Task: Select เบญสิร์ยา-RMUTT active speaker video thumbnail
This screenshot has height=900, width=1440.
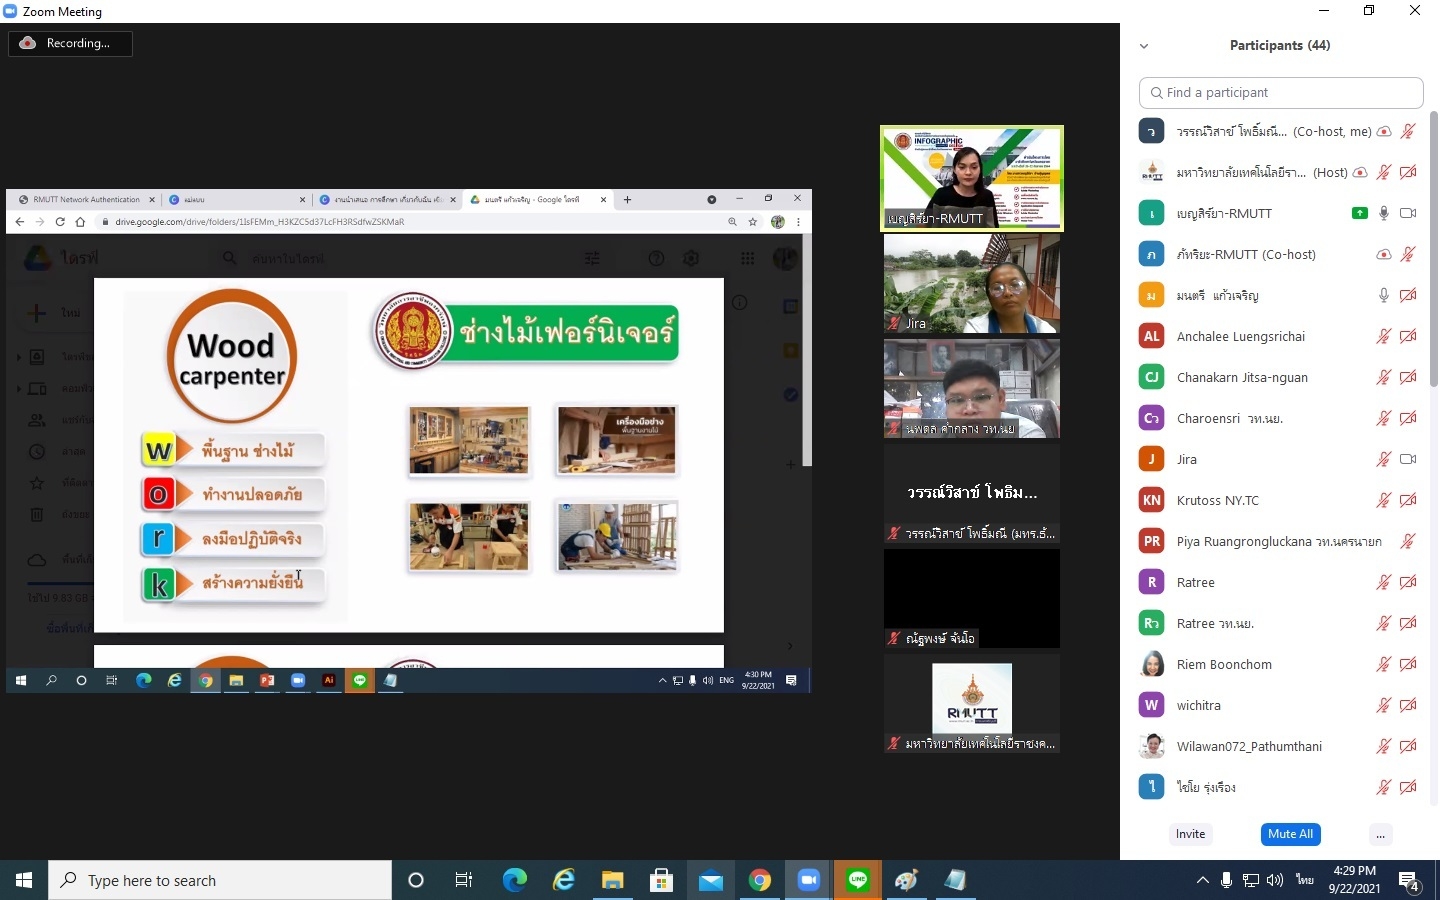Action: click(x=972, y=178)
